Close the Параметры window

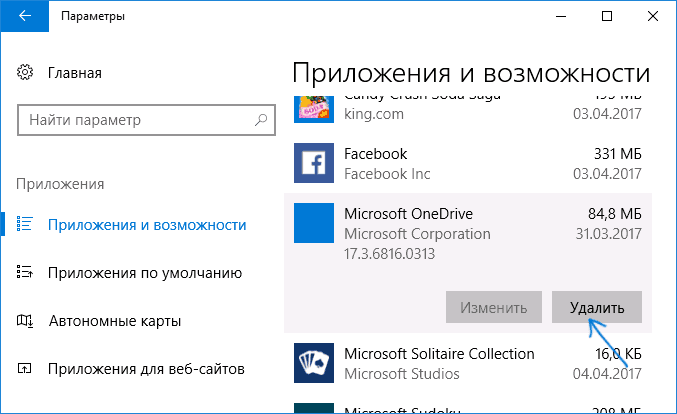[653, 16]
